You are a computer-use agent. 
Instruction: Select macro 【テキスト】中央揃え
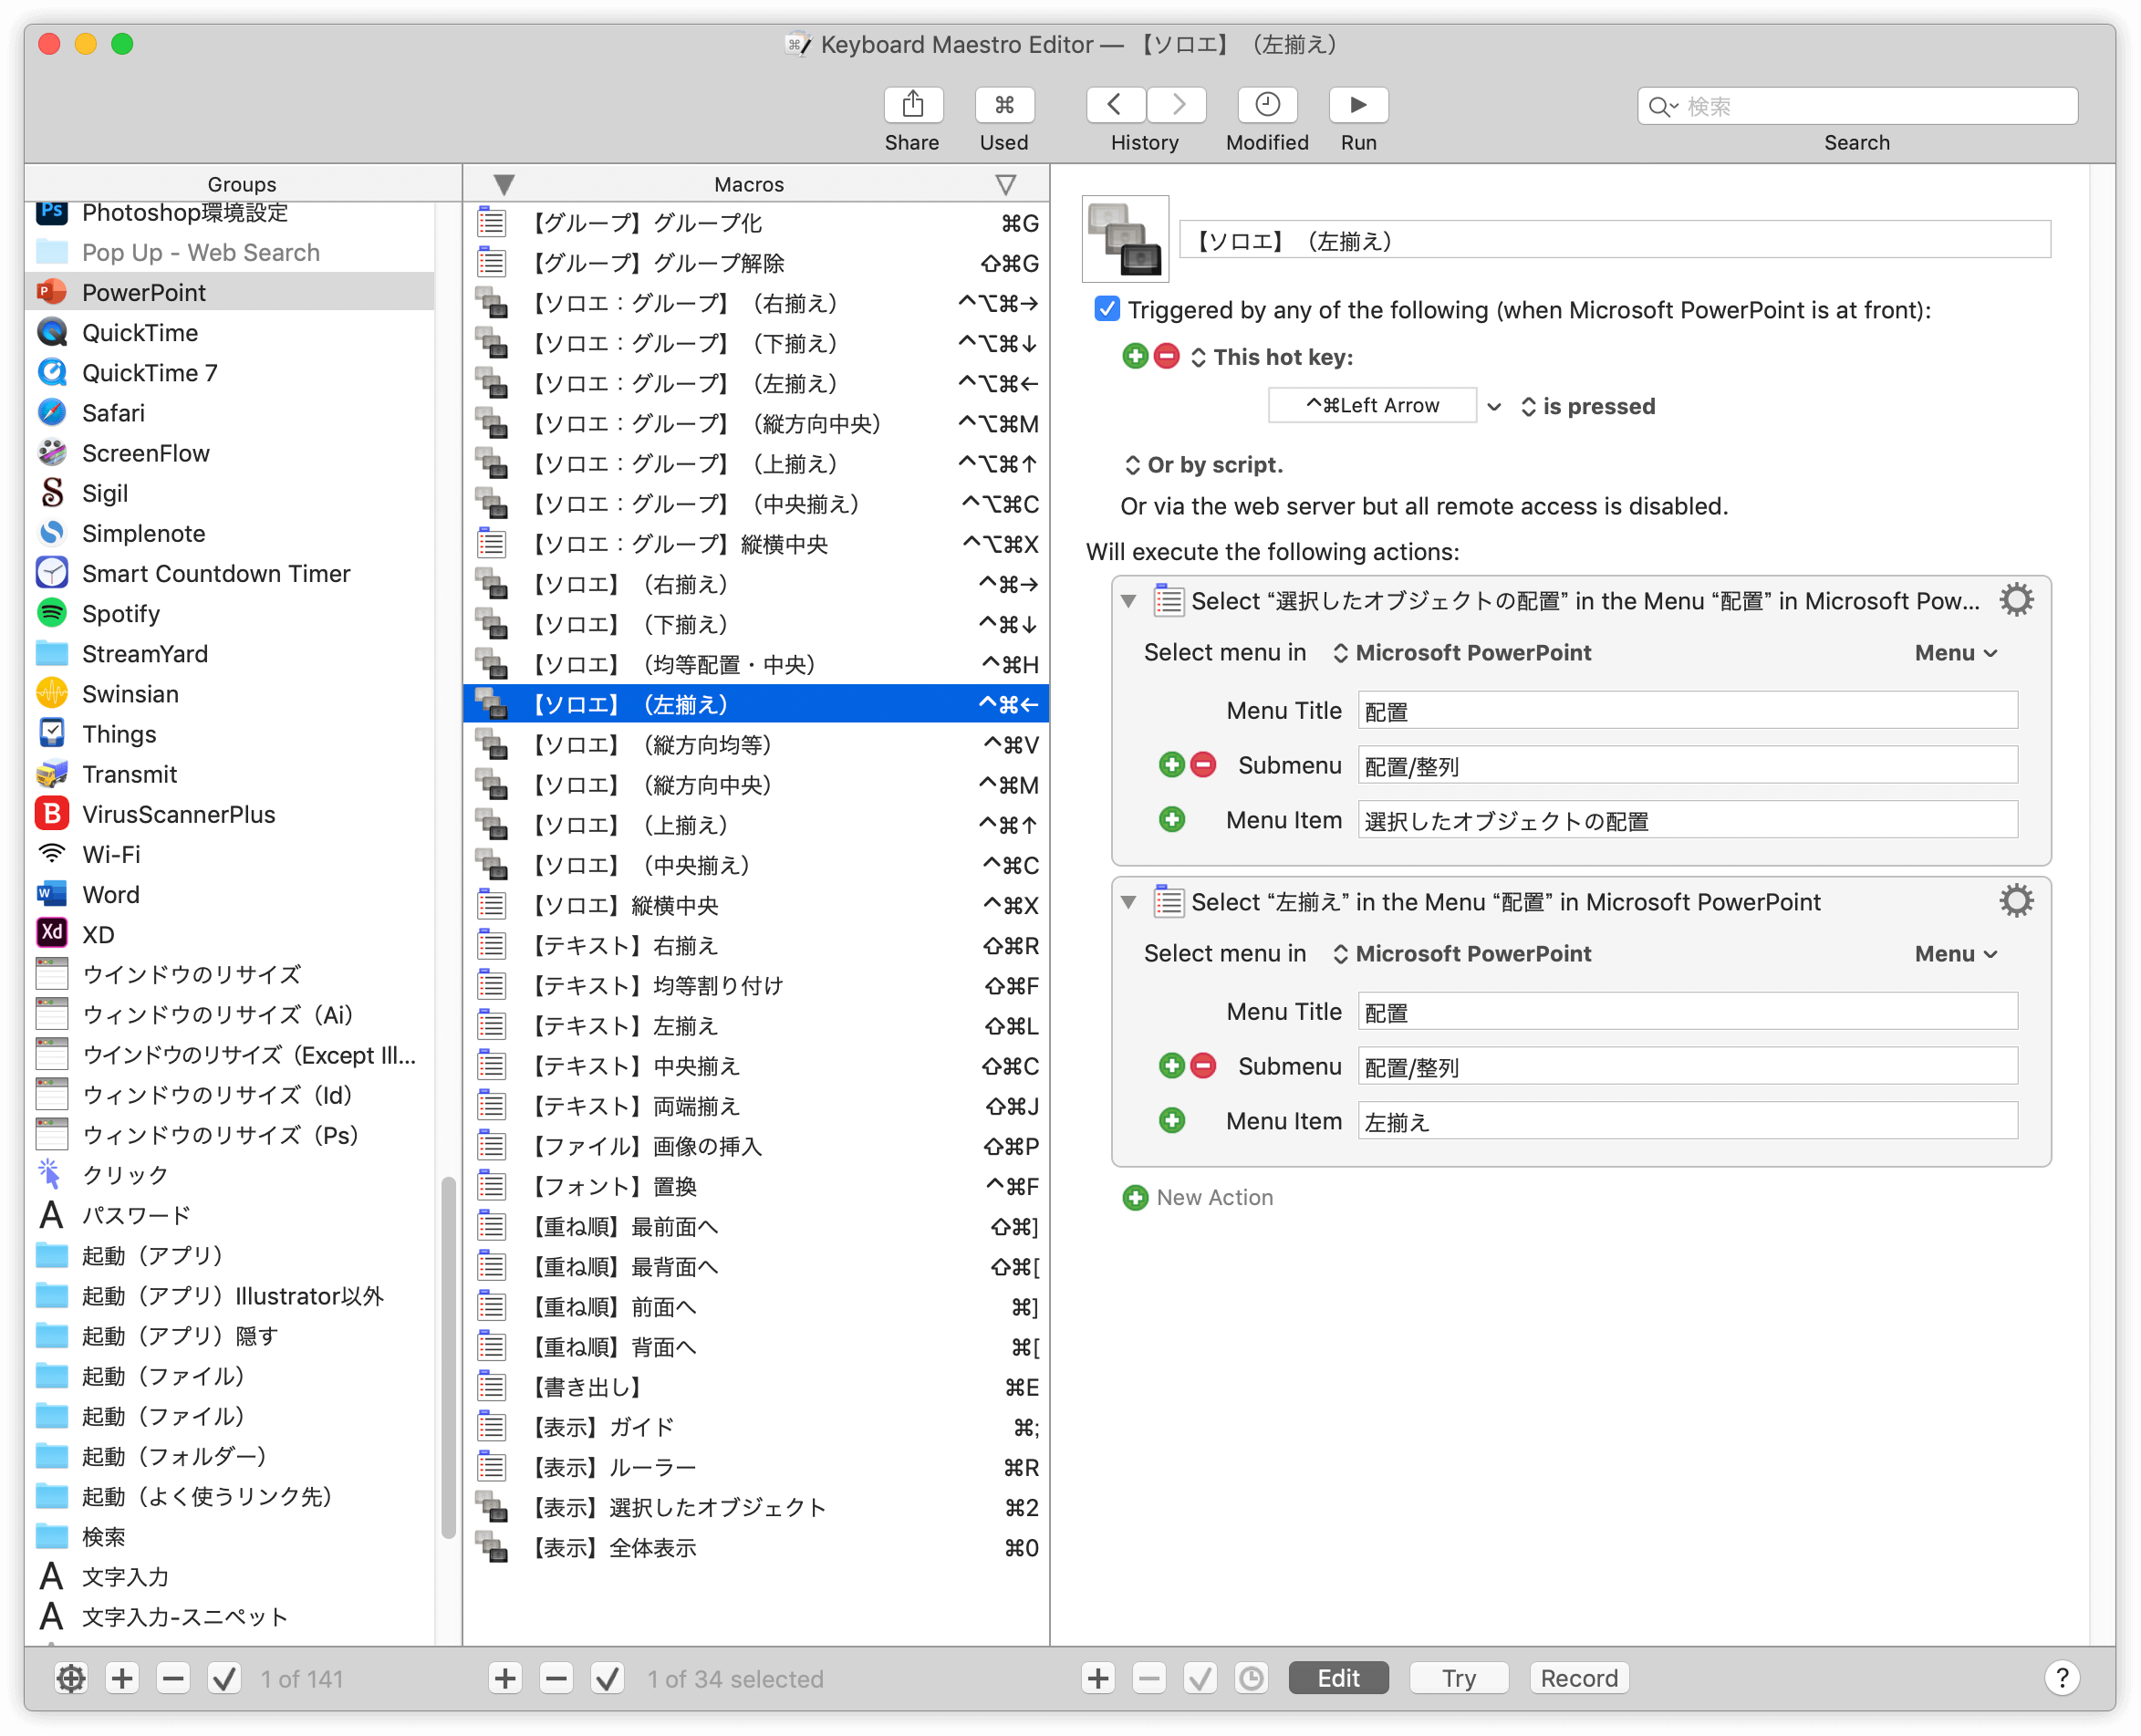tap(756, 1066)
